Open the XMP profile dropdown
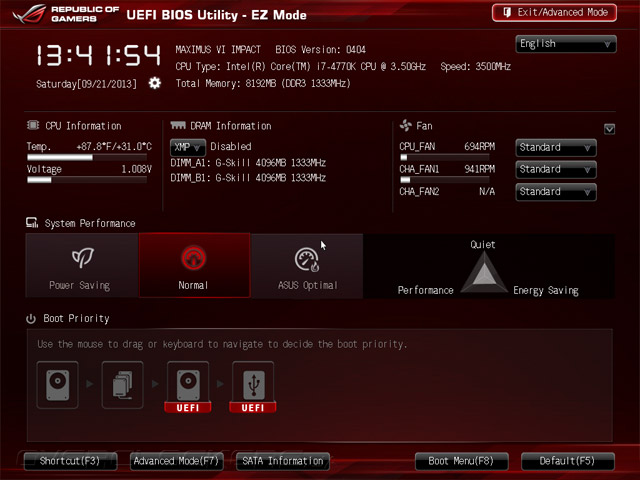This screenshot has width=640, height=480. (x=188, y=147)
